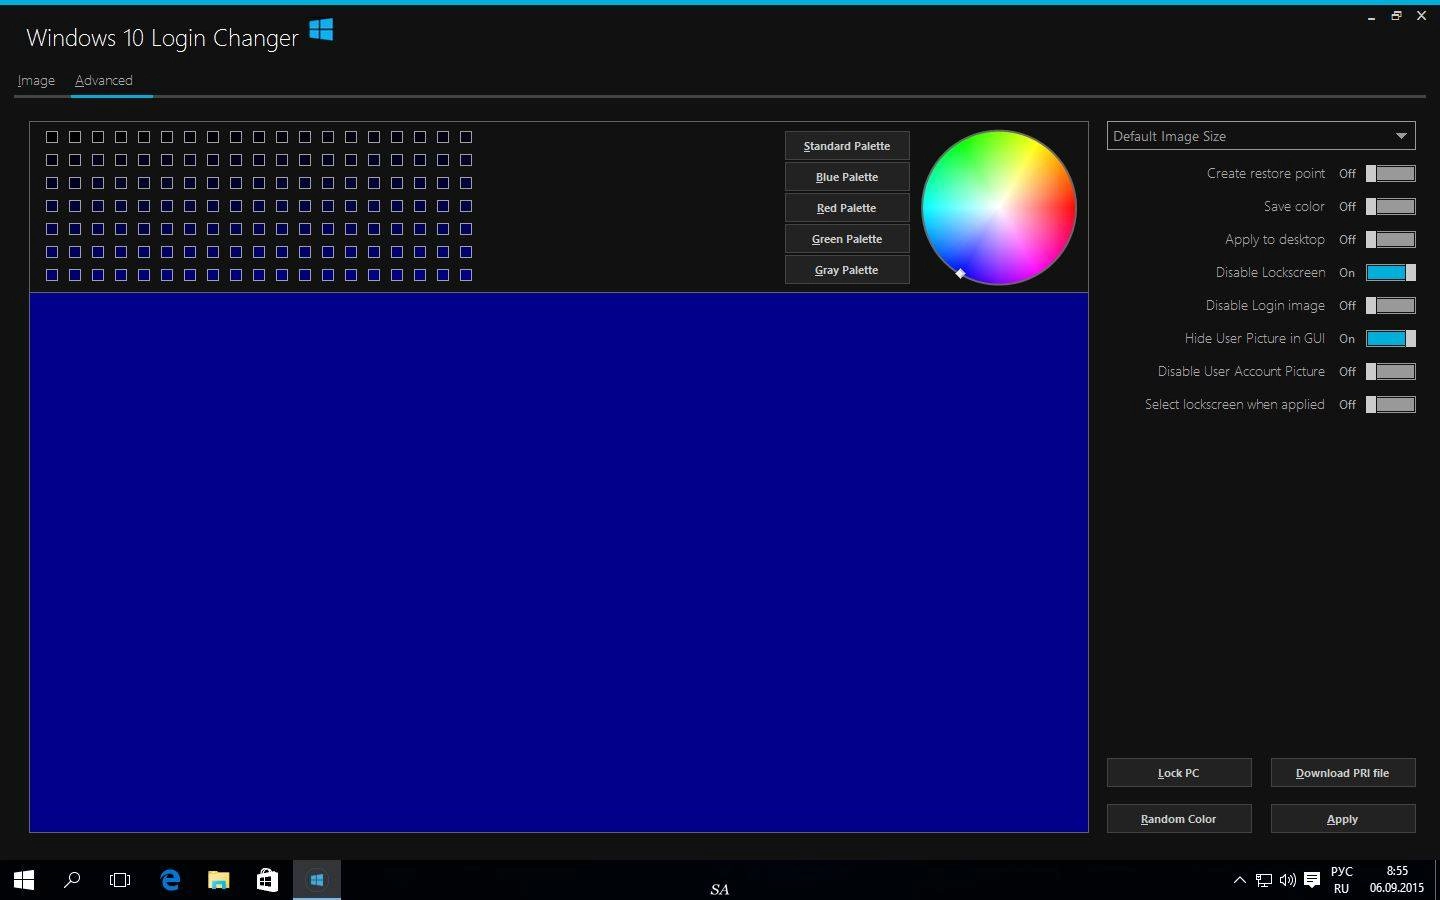Click the Windows logo beside app title
The image size is (1440, 900).
[x=321, y=30]
